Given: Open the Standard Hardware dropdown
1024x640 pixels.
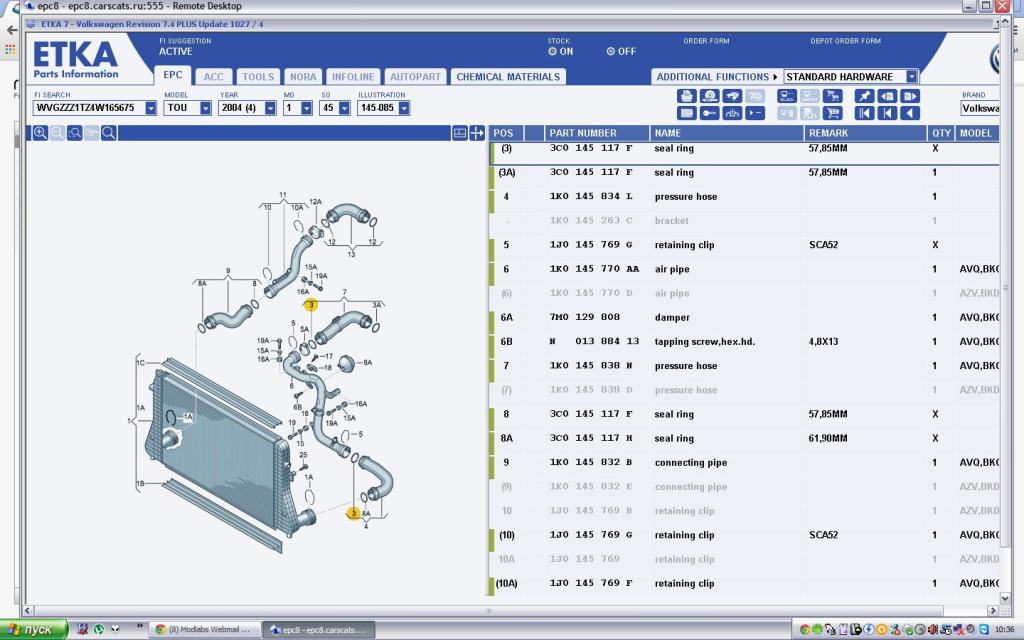Looking at the screenshot, I should [x=912, y=77].
